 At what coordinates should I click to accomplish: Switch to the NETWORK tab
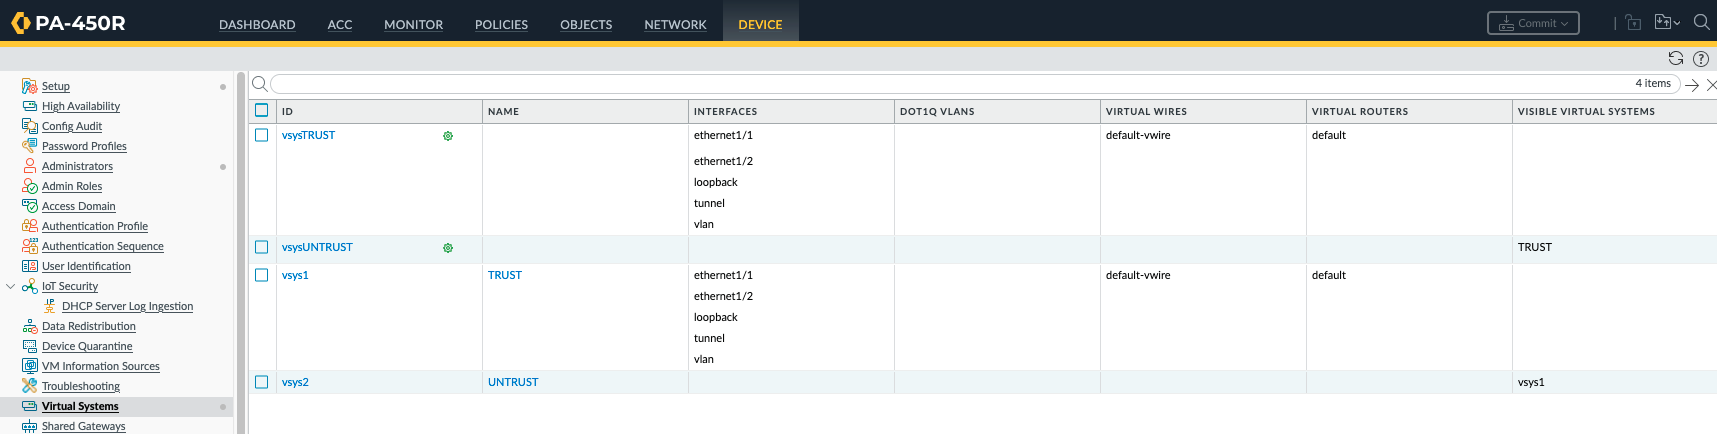(x=675, y=24)
